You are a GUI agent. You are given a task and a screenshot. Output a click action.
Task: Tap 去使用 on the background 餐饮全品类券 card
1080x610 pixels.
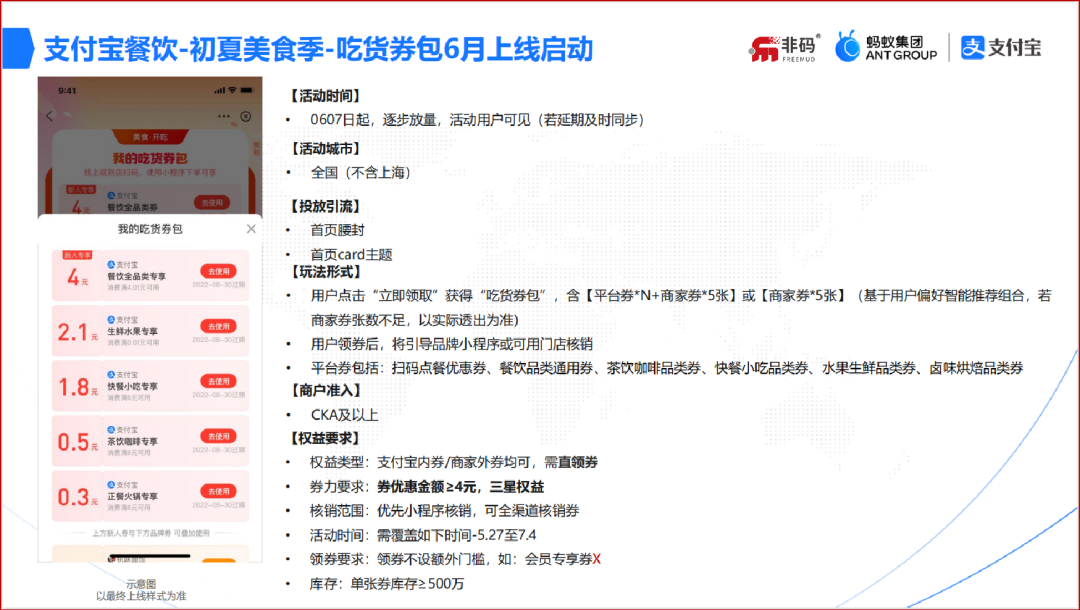(212, 202)
